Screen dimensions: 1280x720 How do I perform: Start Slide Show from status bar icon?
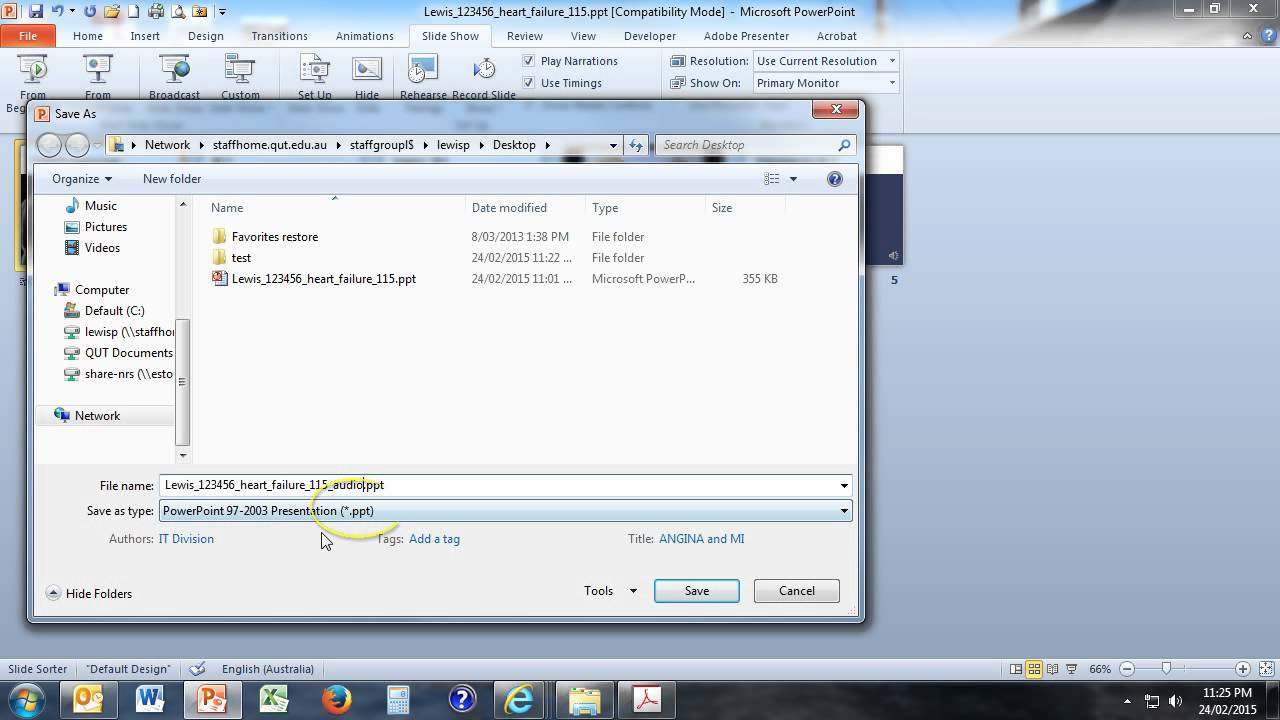coord(1072,669)
